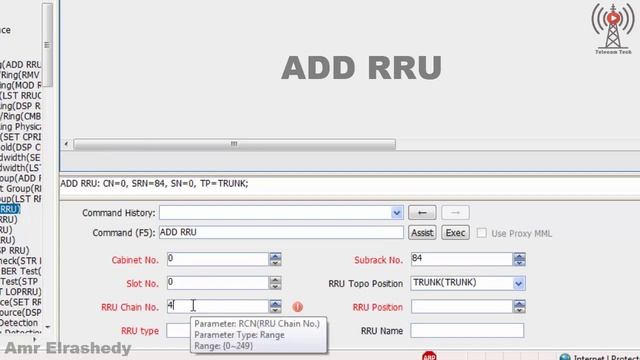
Task: Enable the Use Proxy MML checkbox
Action: 482,233
